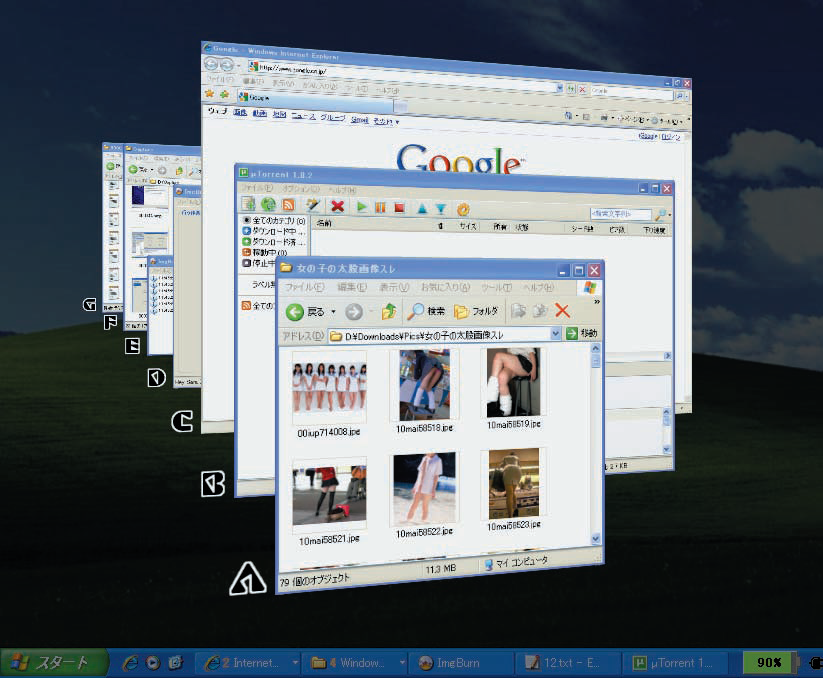The height and width of the screenshot is (678, 823).
Task: Click the search box in µTorrent toolbar
Action: coord(620,214)
